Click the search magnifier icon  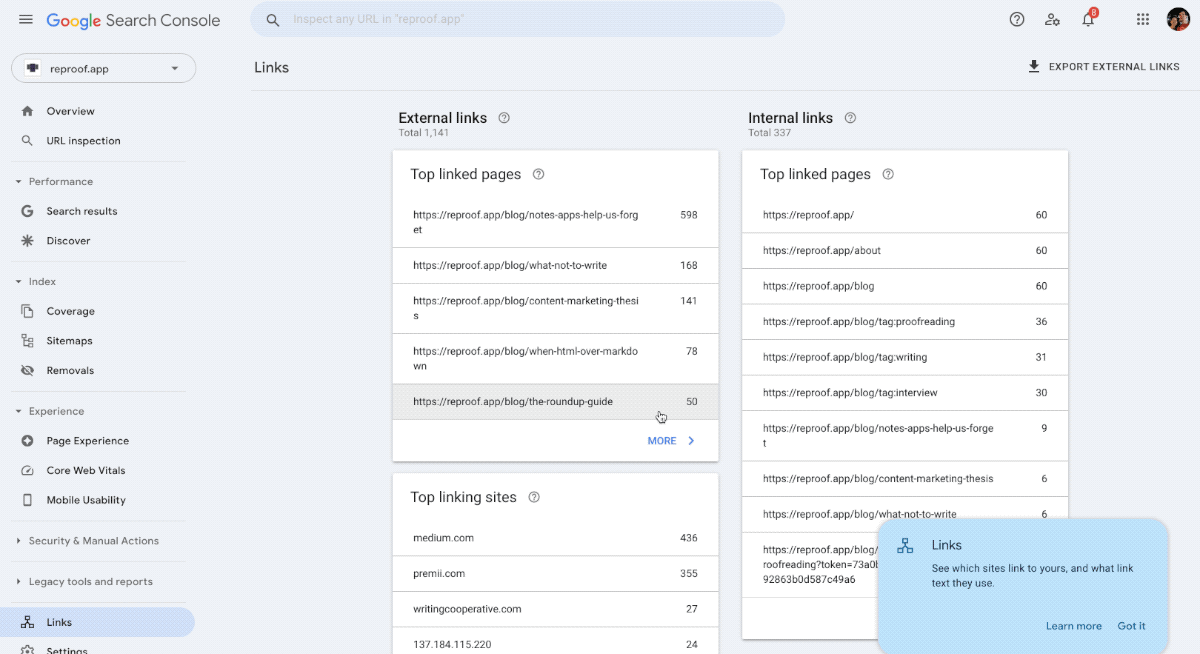coord(272,20)
